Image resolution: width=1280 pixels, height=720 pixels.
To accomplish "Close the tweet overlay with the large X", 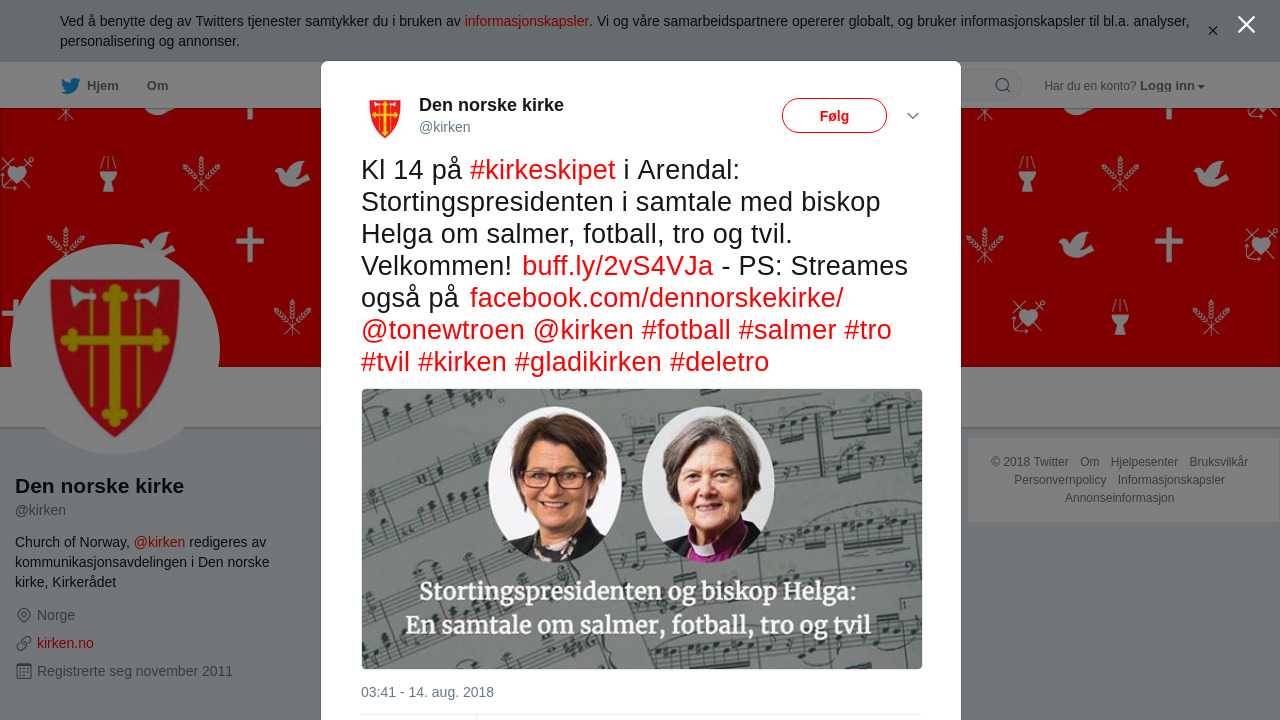I will point(1246,25).
